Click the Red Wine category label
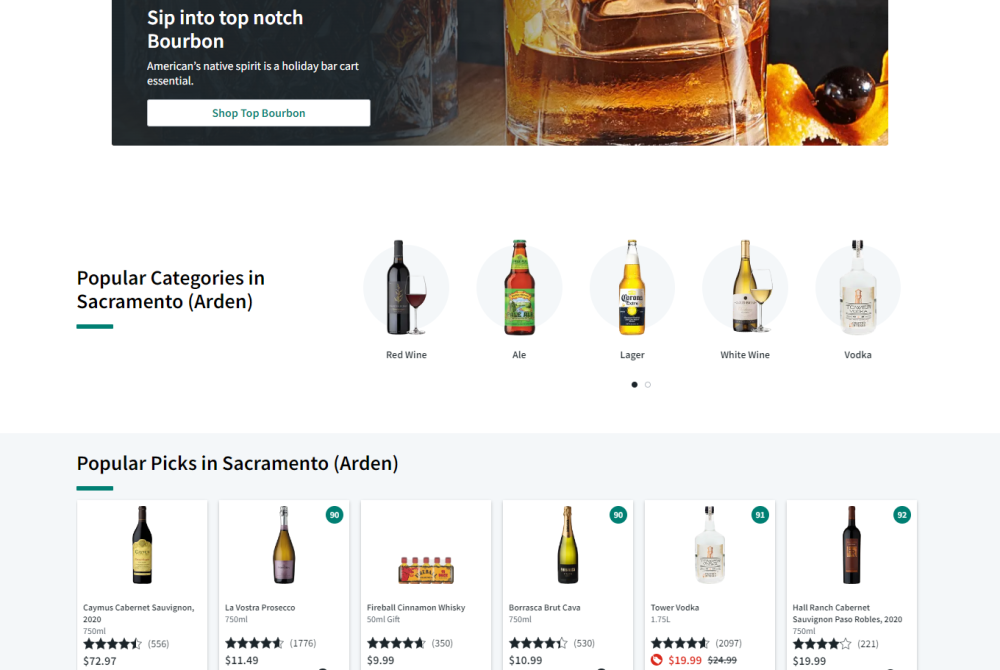 (406, 355)
